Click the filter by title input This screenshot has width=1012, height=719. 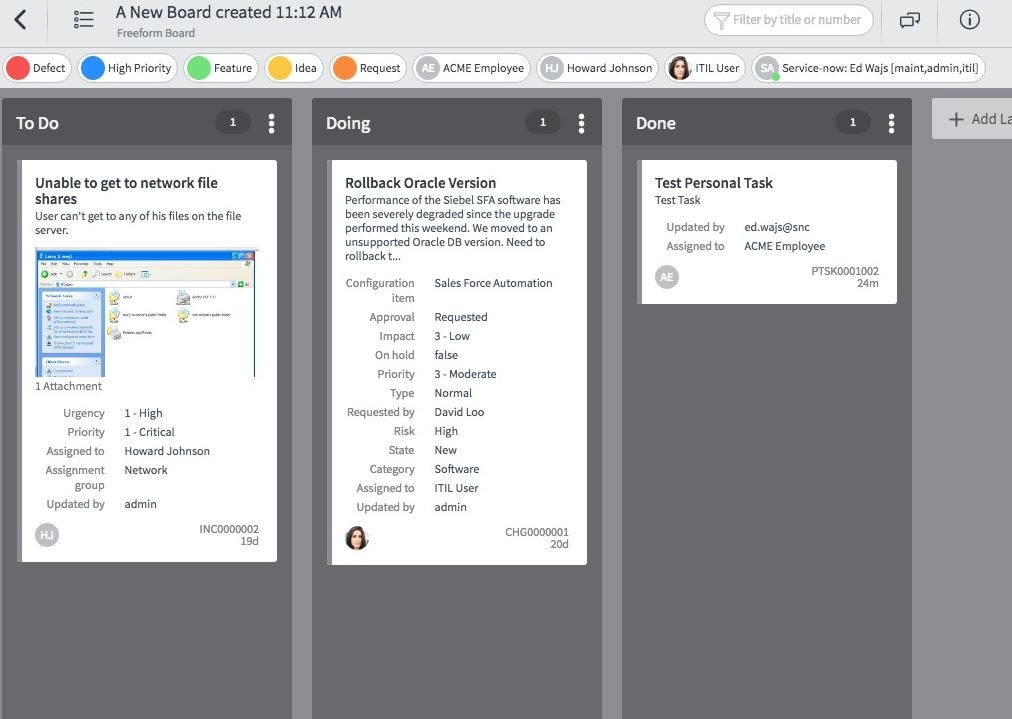pos(789,20)
